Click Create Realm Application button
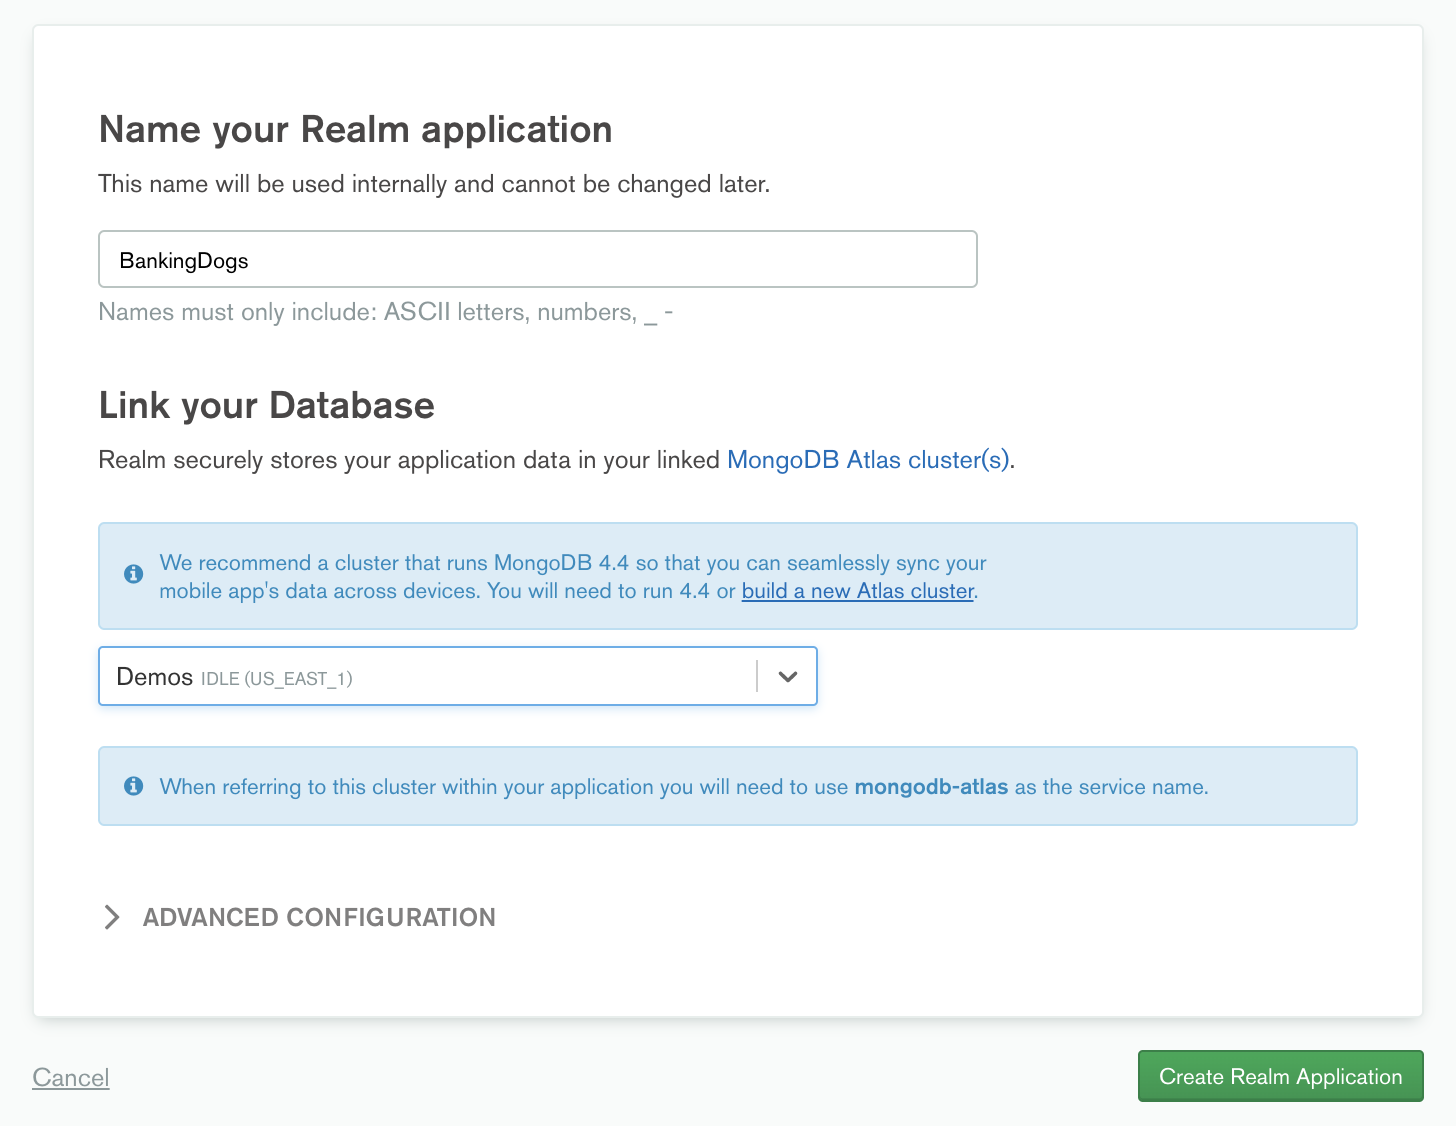 click(1280, 1076)
